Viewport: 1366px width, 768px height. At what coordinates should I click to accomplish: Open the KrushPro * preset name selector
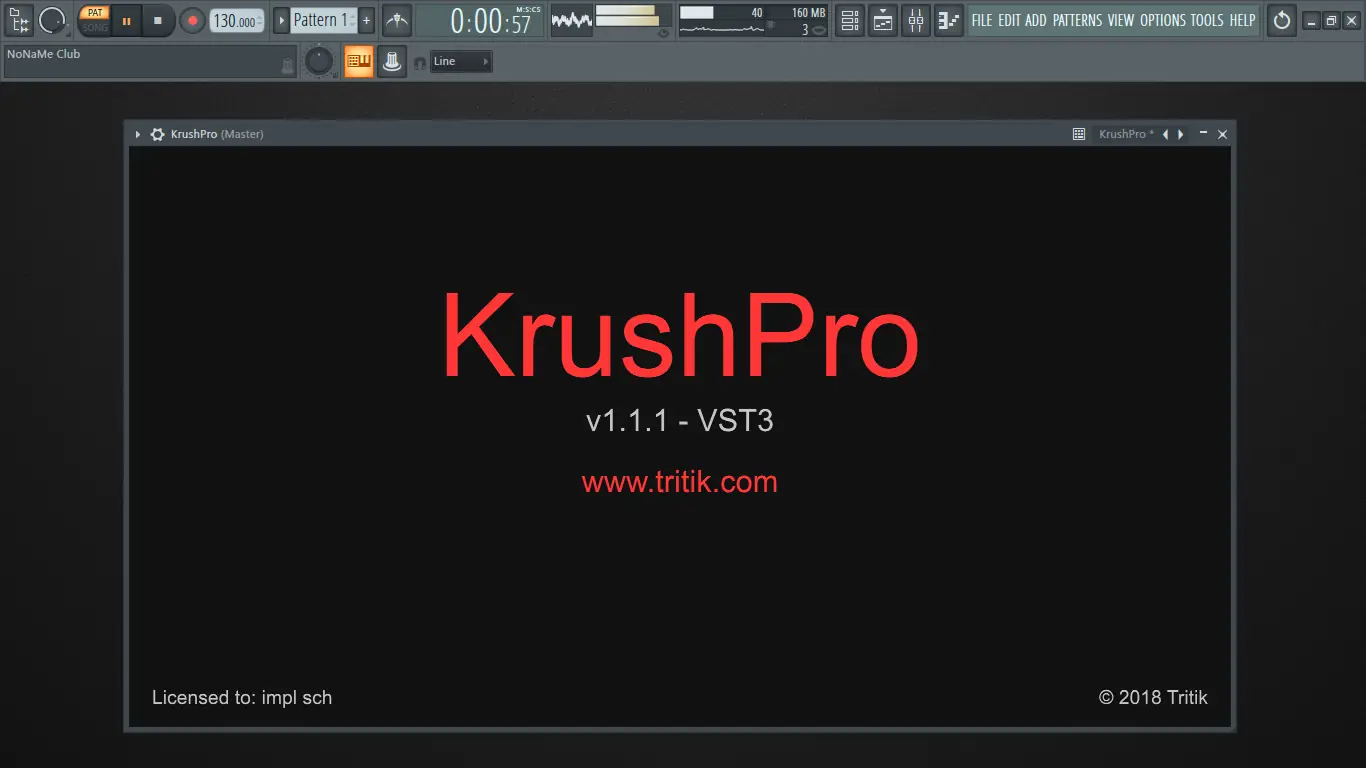tap(1126, 134)
